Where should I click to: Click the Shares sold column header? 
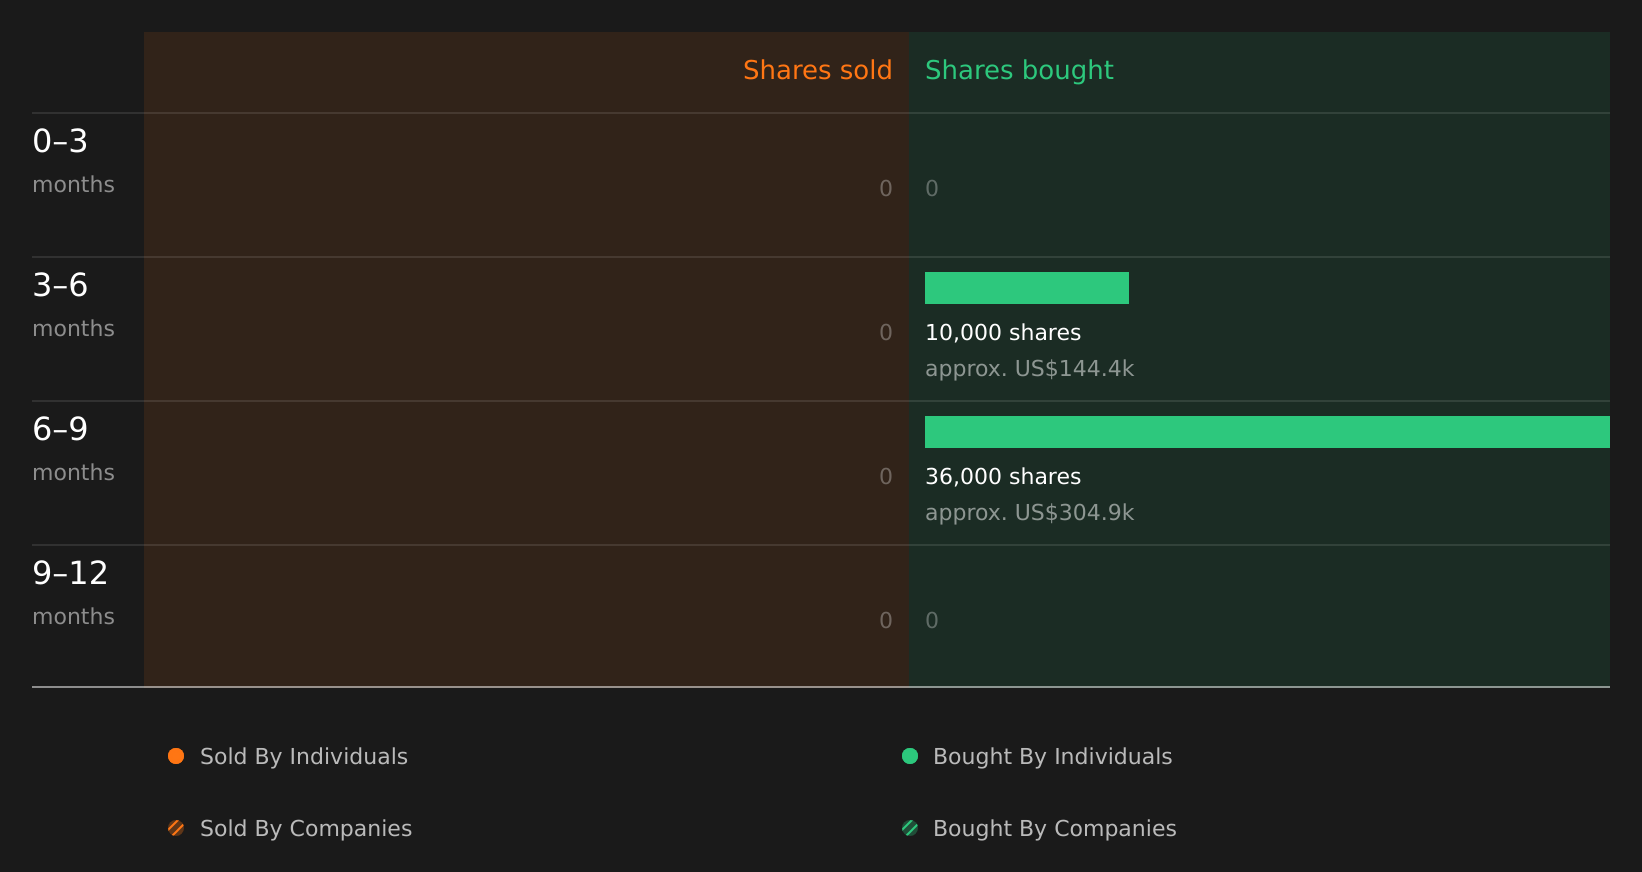817,70
